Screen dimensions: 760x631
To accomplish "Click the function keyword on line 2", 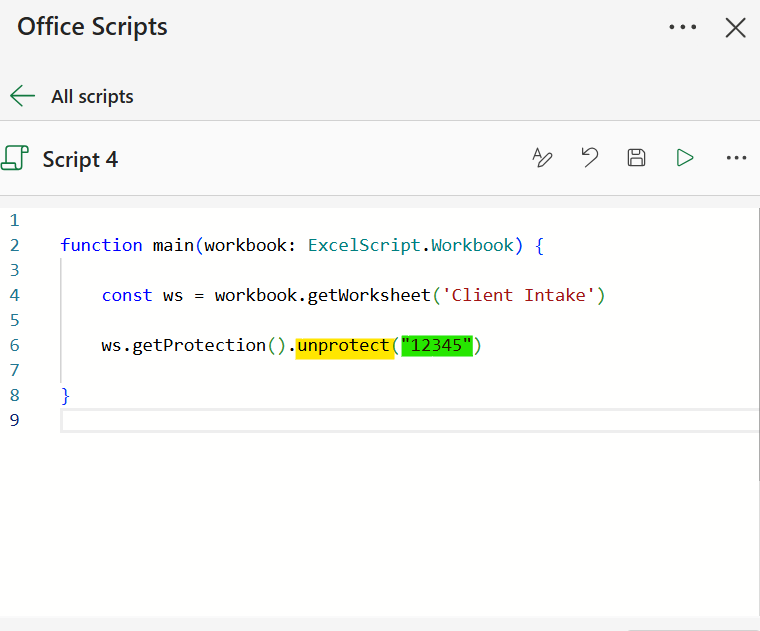I will click(101, 245).
